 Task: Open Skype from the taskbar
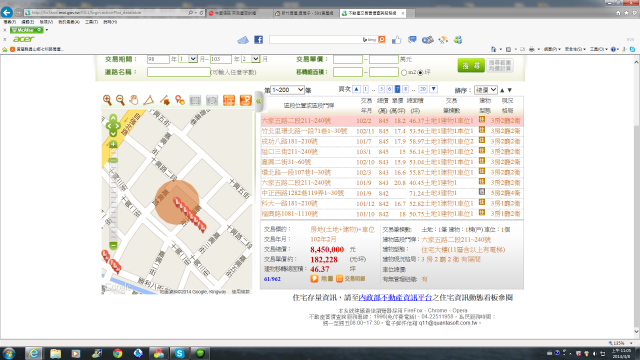coord(180,353)
